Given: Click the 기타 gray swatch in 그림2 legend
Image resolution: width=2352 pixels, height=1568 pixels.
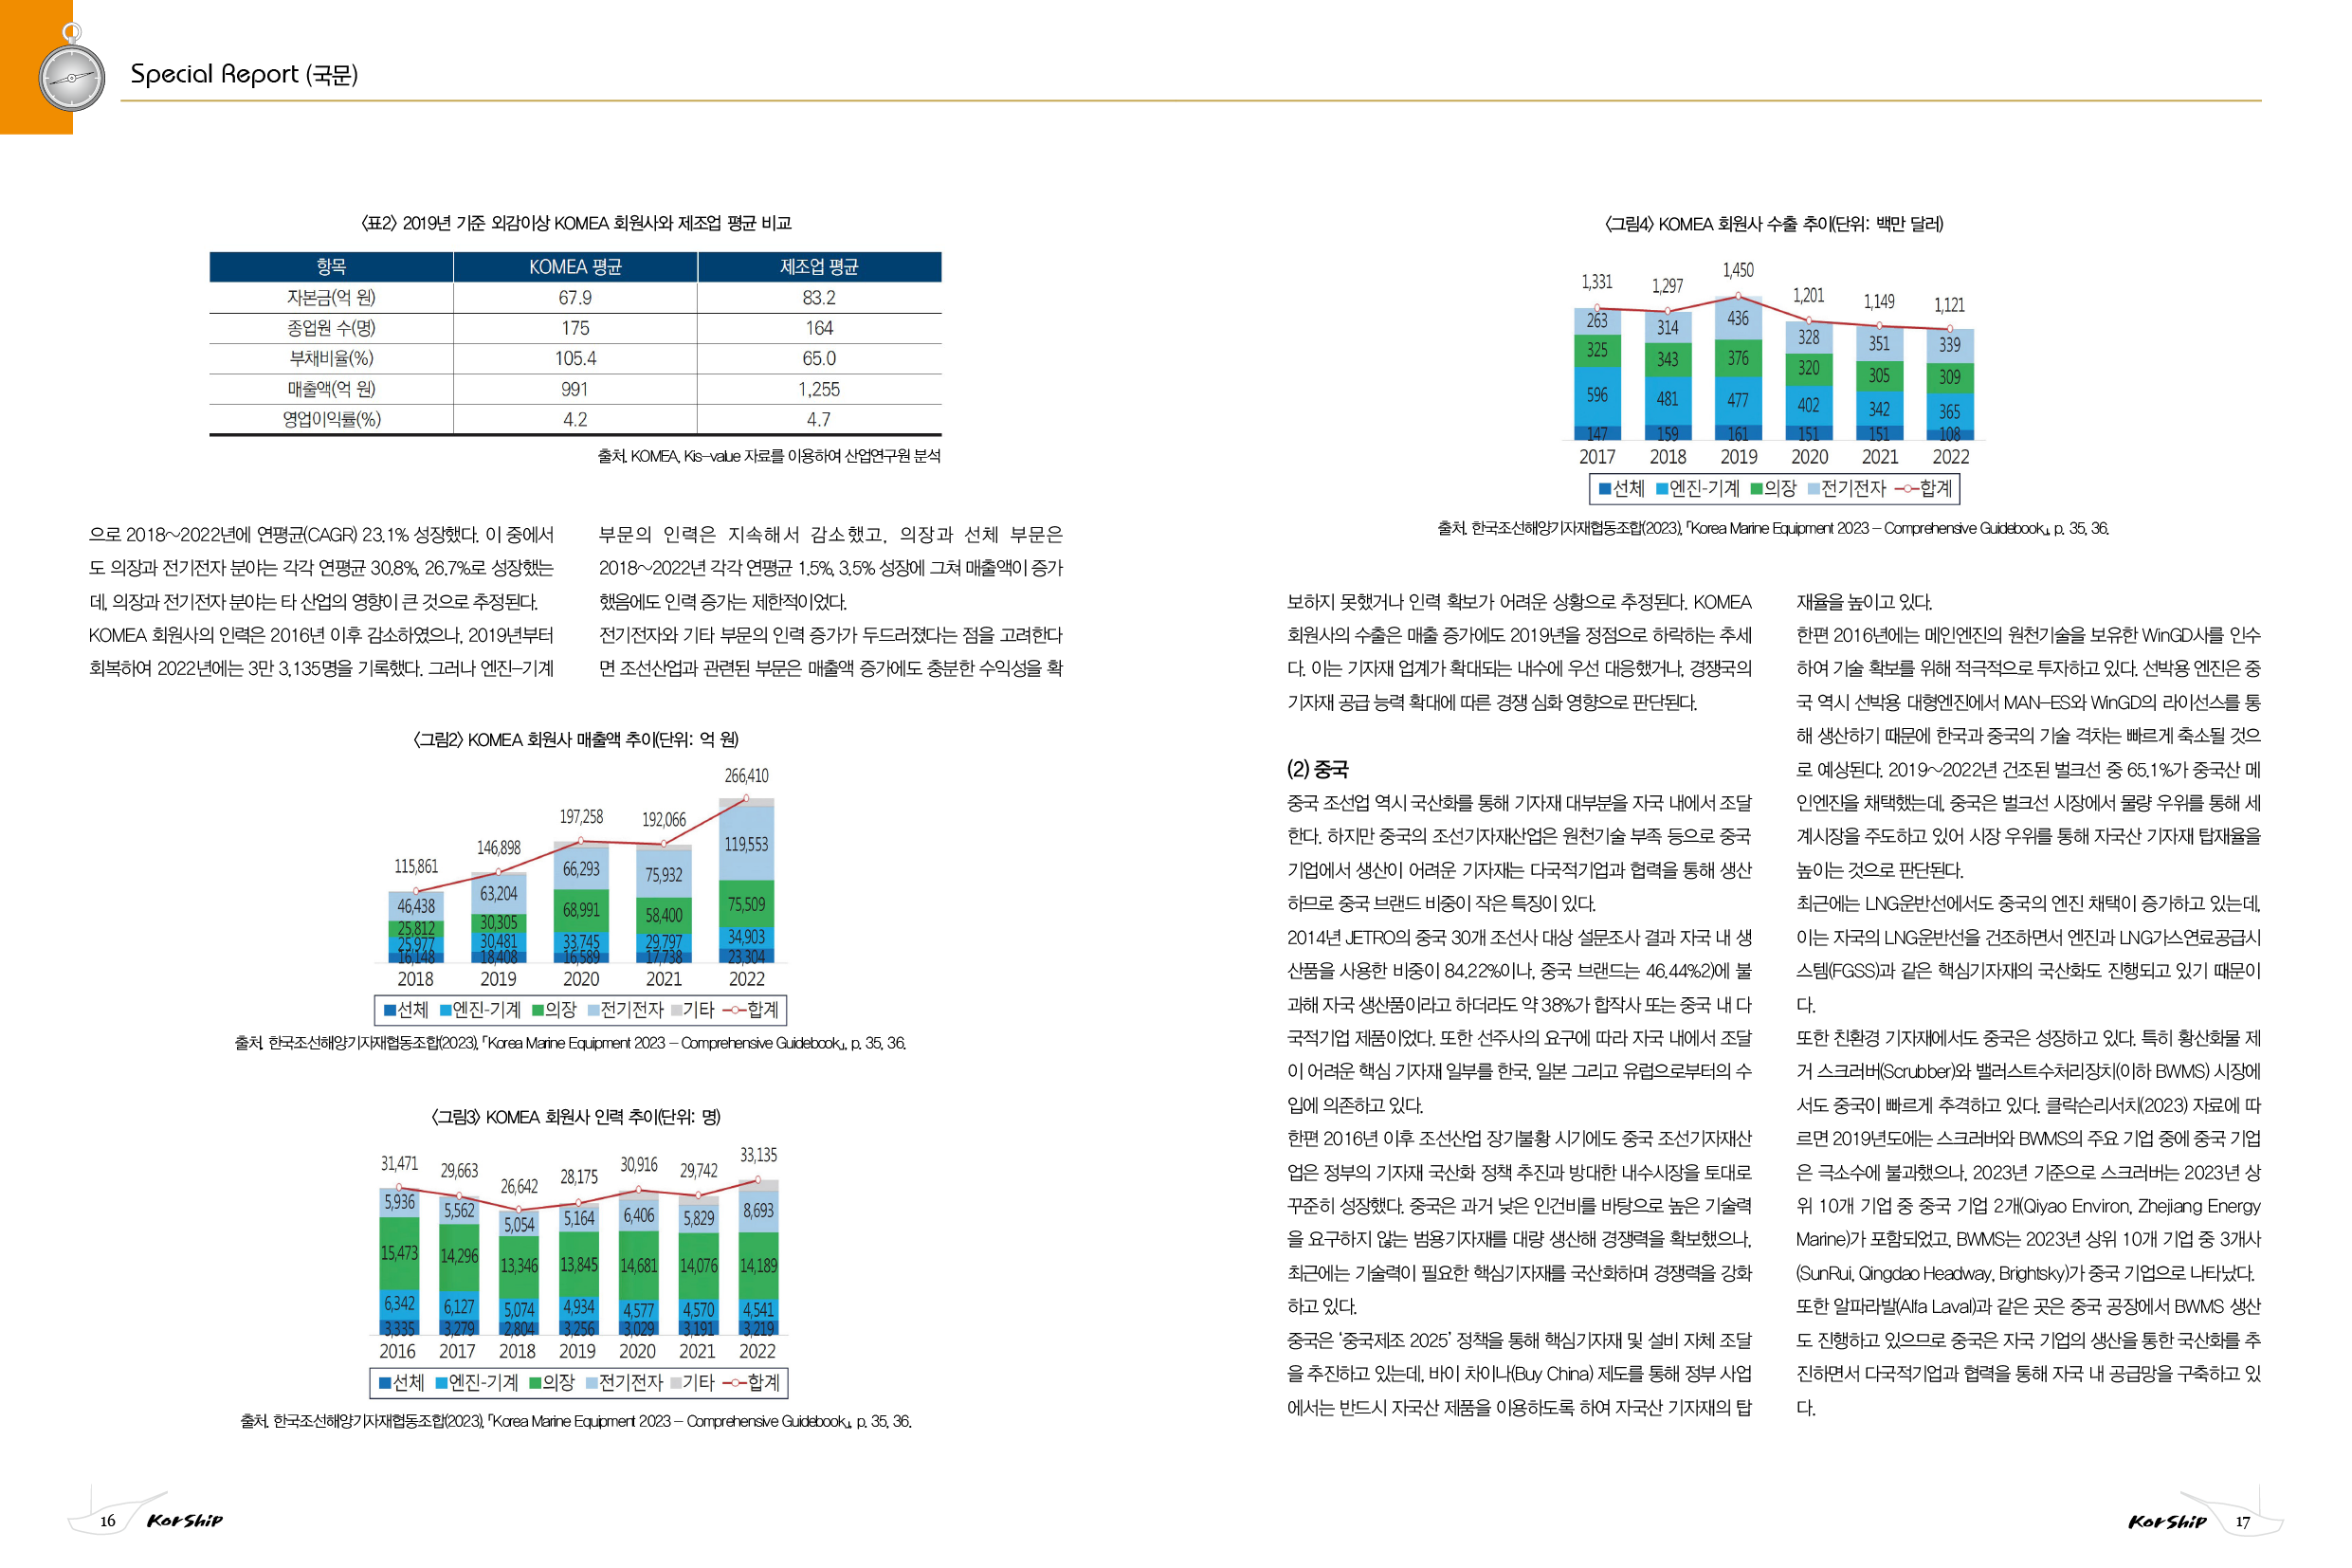Looking at the screenshot, I should [x=676, y=1010].
